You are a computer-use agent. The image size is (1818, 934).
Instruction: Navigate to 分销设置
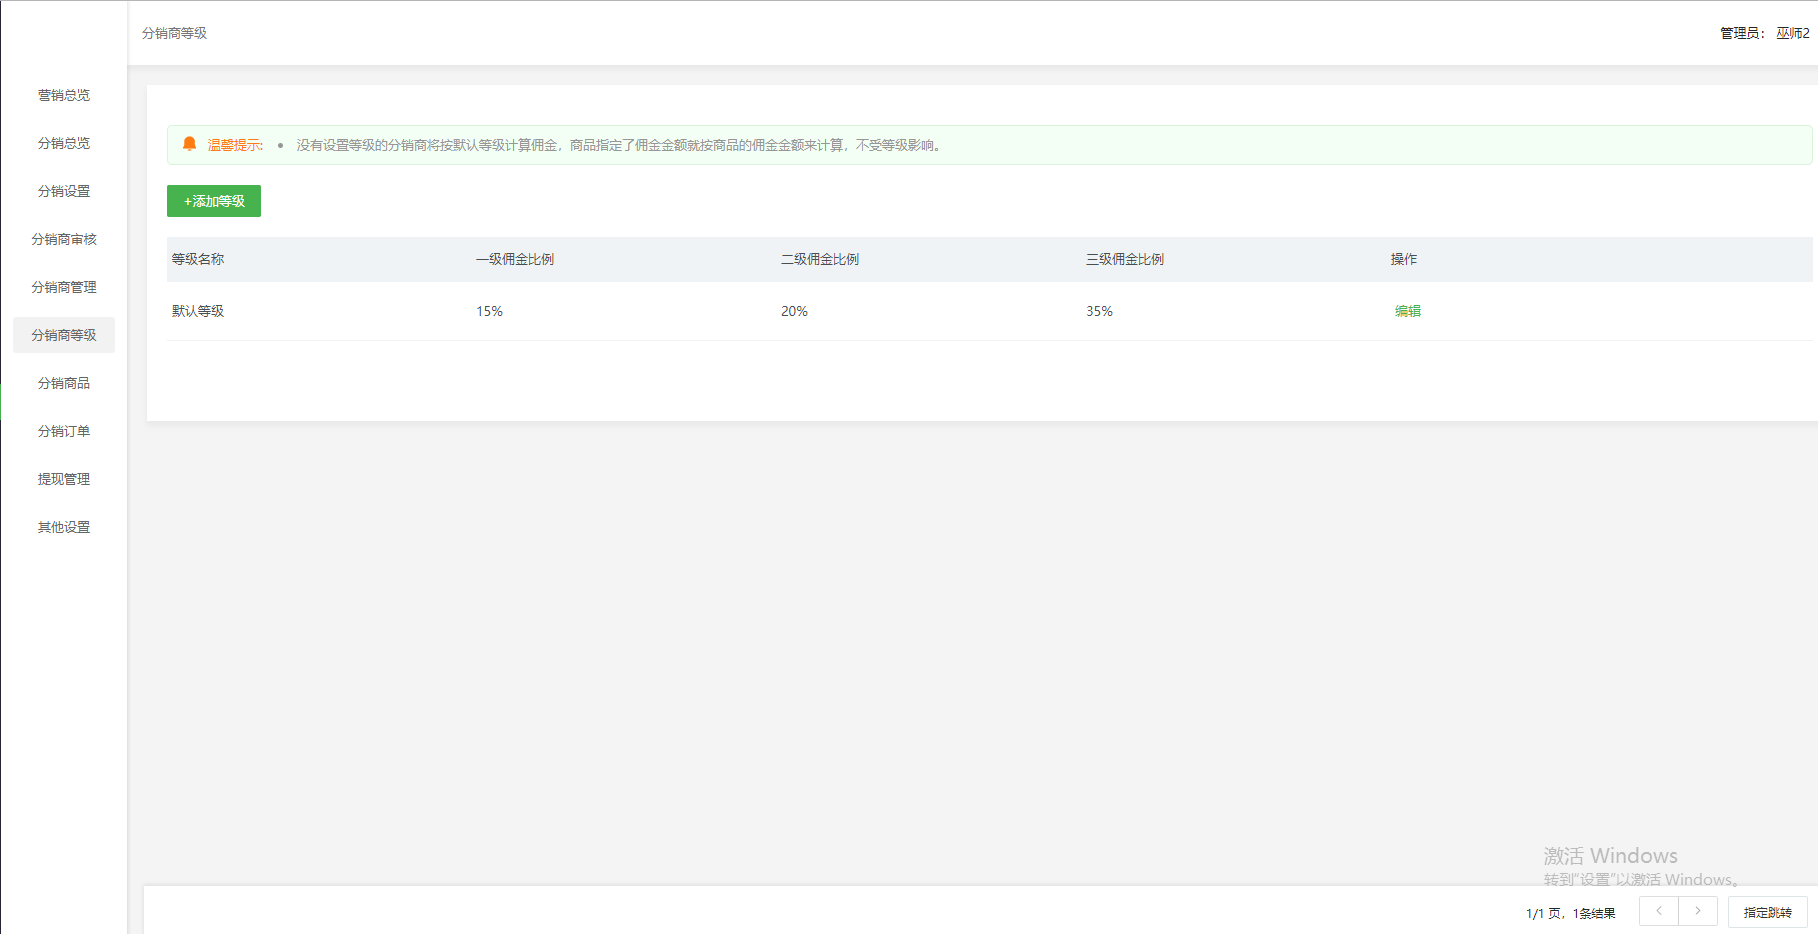tap(64, 191)
